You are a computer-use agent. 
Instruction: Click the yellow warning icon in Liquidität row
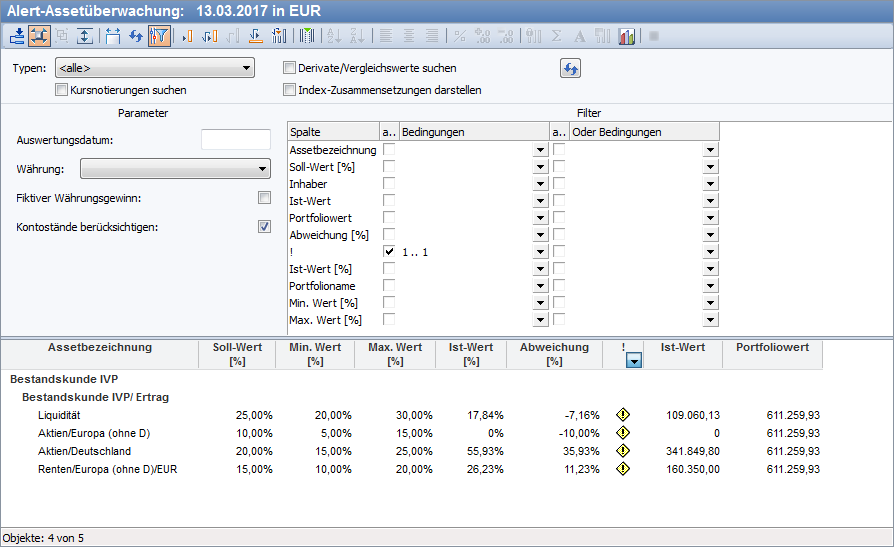(x=622, y=415)
